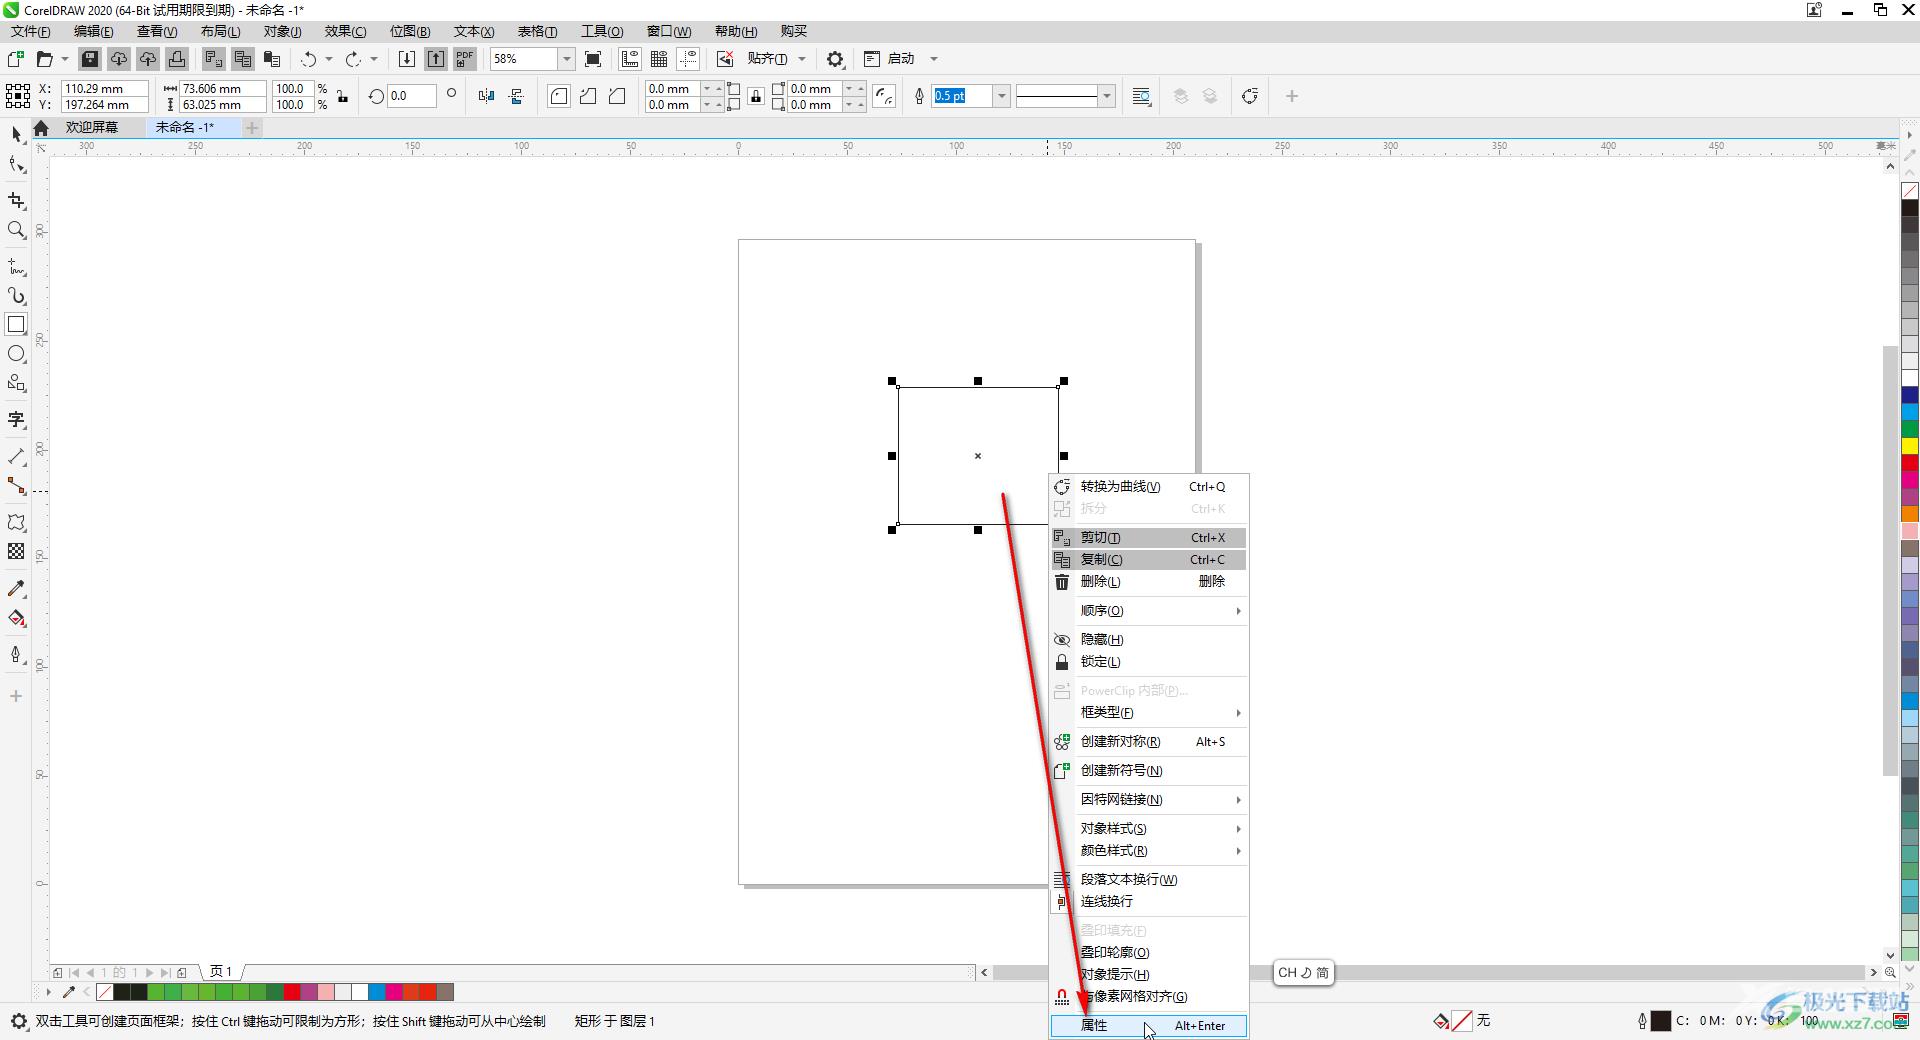Open the 工具(O) menu
Image resolution: width=1920 pixels, height=1040 pixels.
click(x=602, y=31)
